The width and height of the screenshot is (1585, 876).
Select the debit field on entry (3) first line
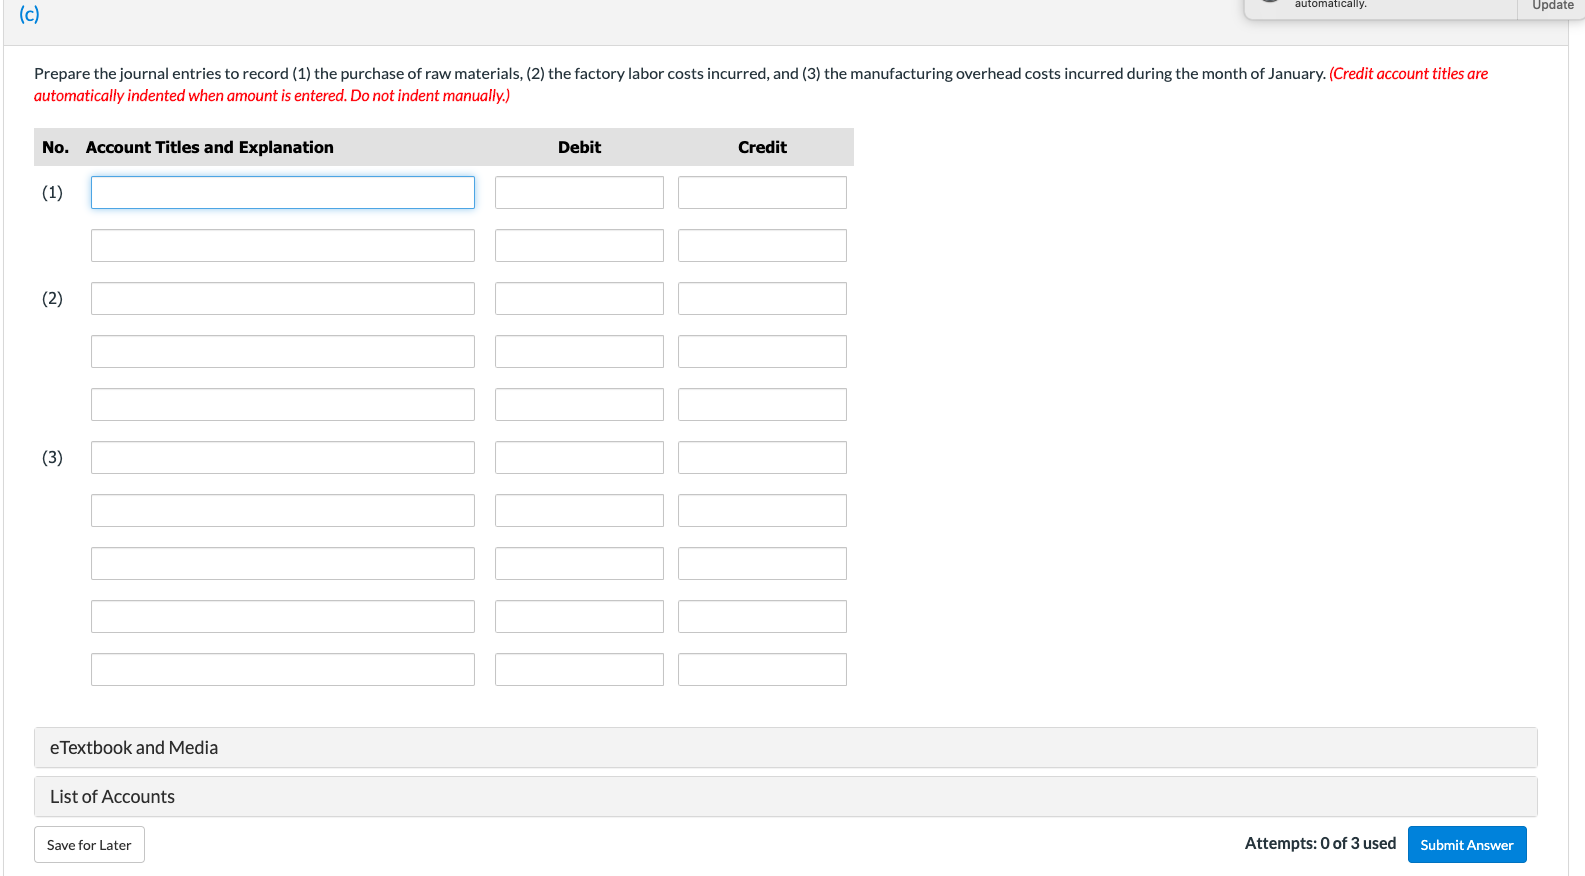(x=579, y=458)
